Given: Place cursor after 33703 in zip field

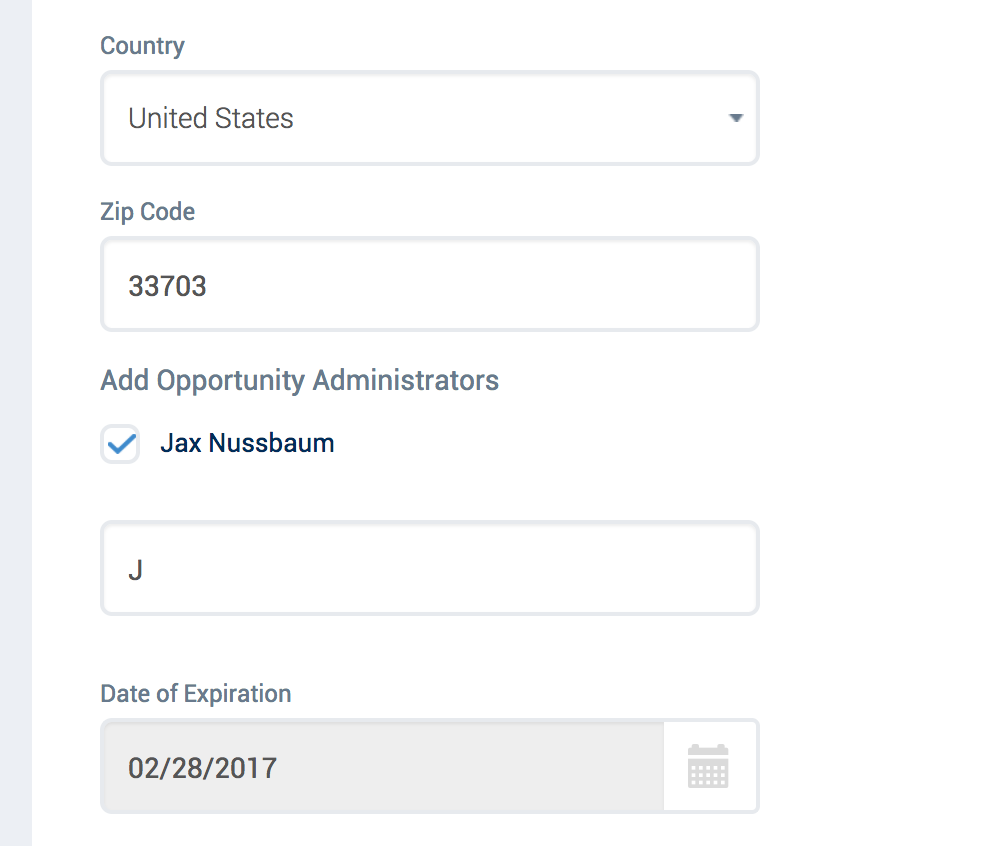Looking at the screenshot, I should click(208, 286).
